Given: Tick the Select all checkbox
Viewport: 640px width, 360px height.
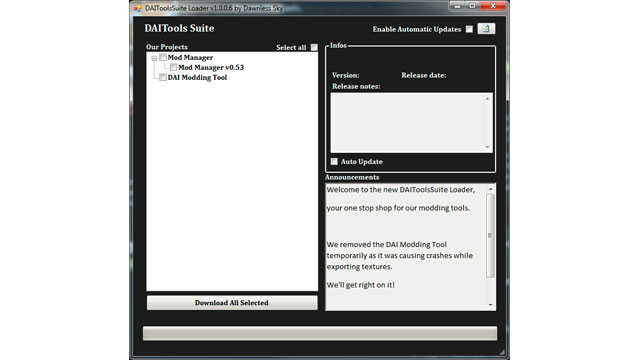Looking at the screenshot, I should coord(314,47).
